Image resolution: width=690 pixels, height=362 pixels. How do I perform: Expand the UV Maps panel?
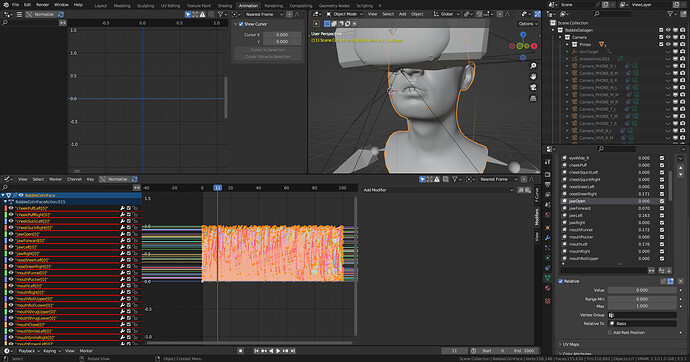[570, 344]
